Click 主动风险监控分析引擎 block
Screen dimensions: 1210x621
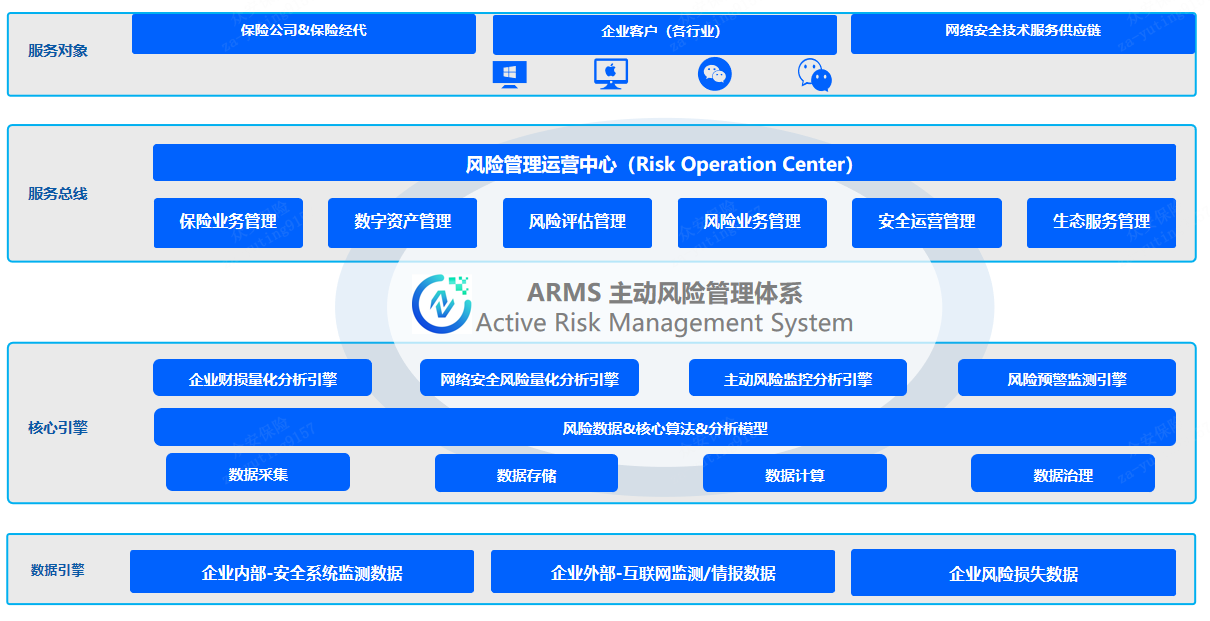pos(798,378)
